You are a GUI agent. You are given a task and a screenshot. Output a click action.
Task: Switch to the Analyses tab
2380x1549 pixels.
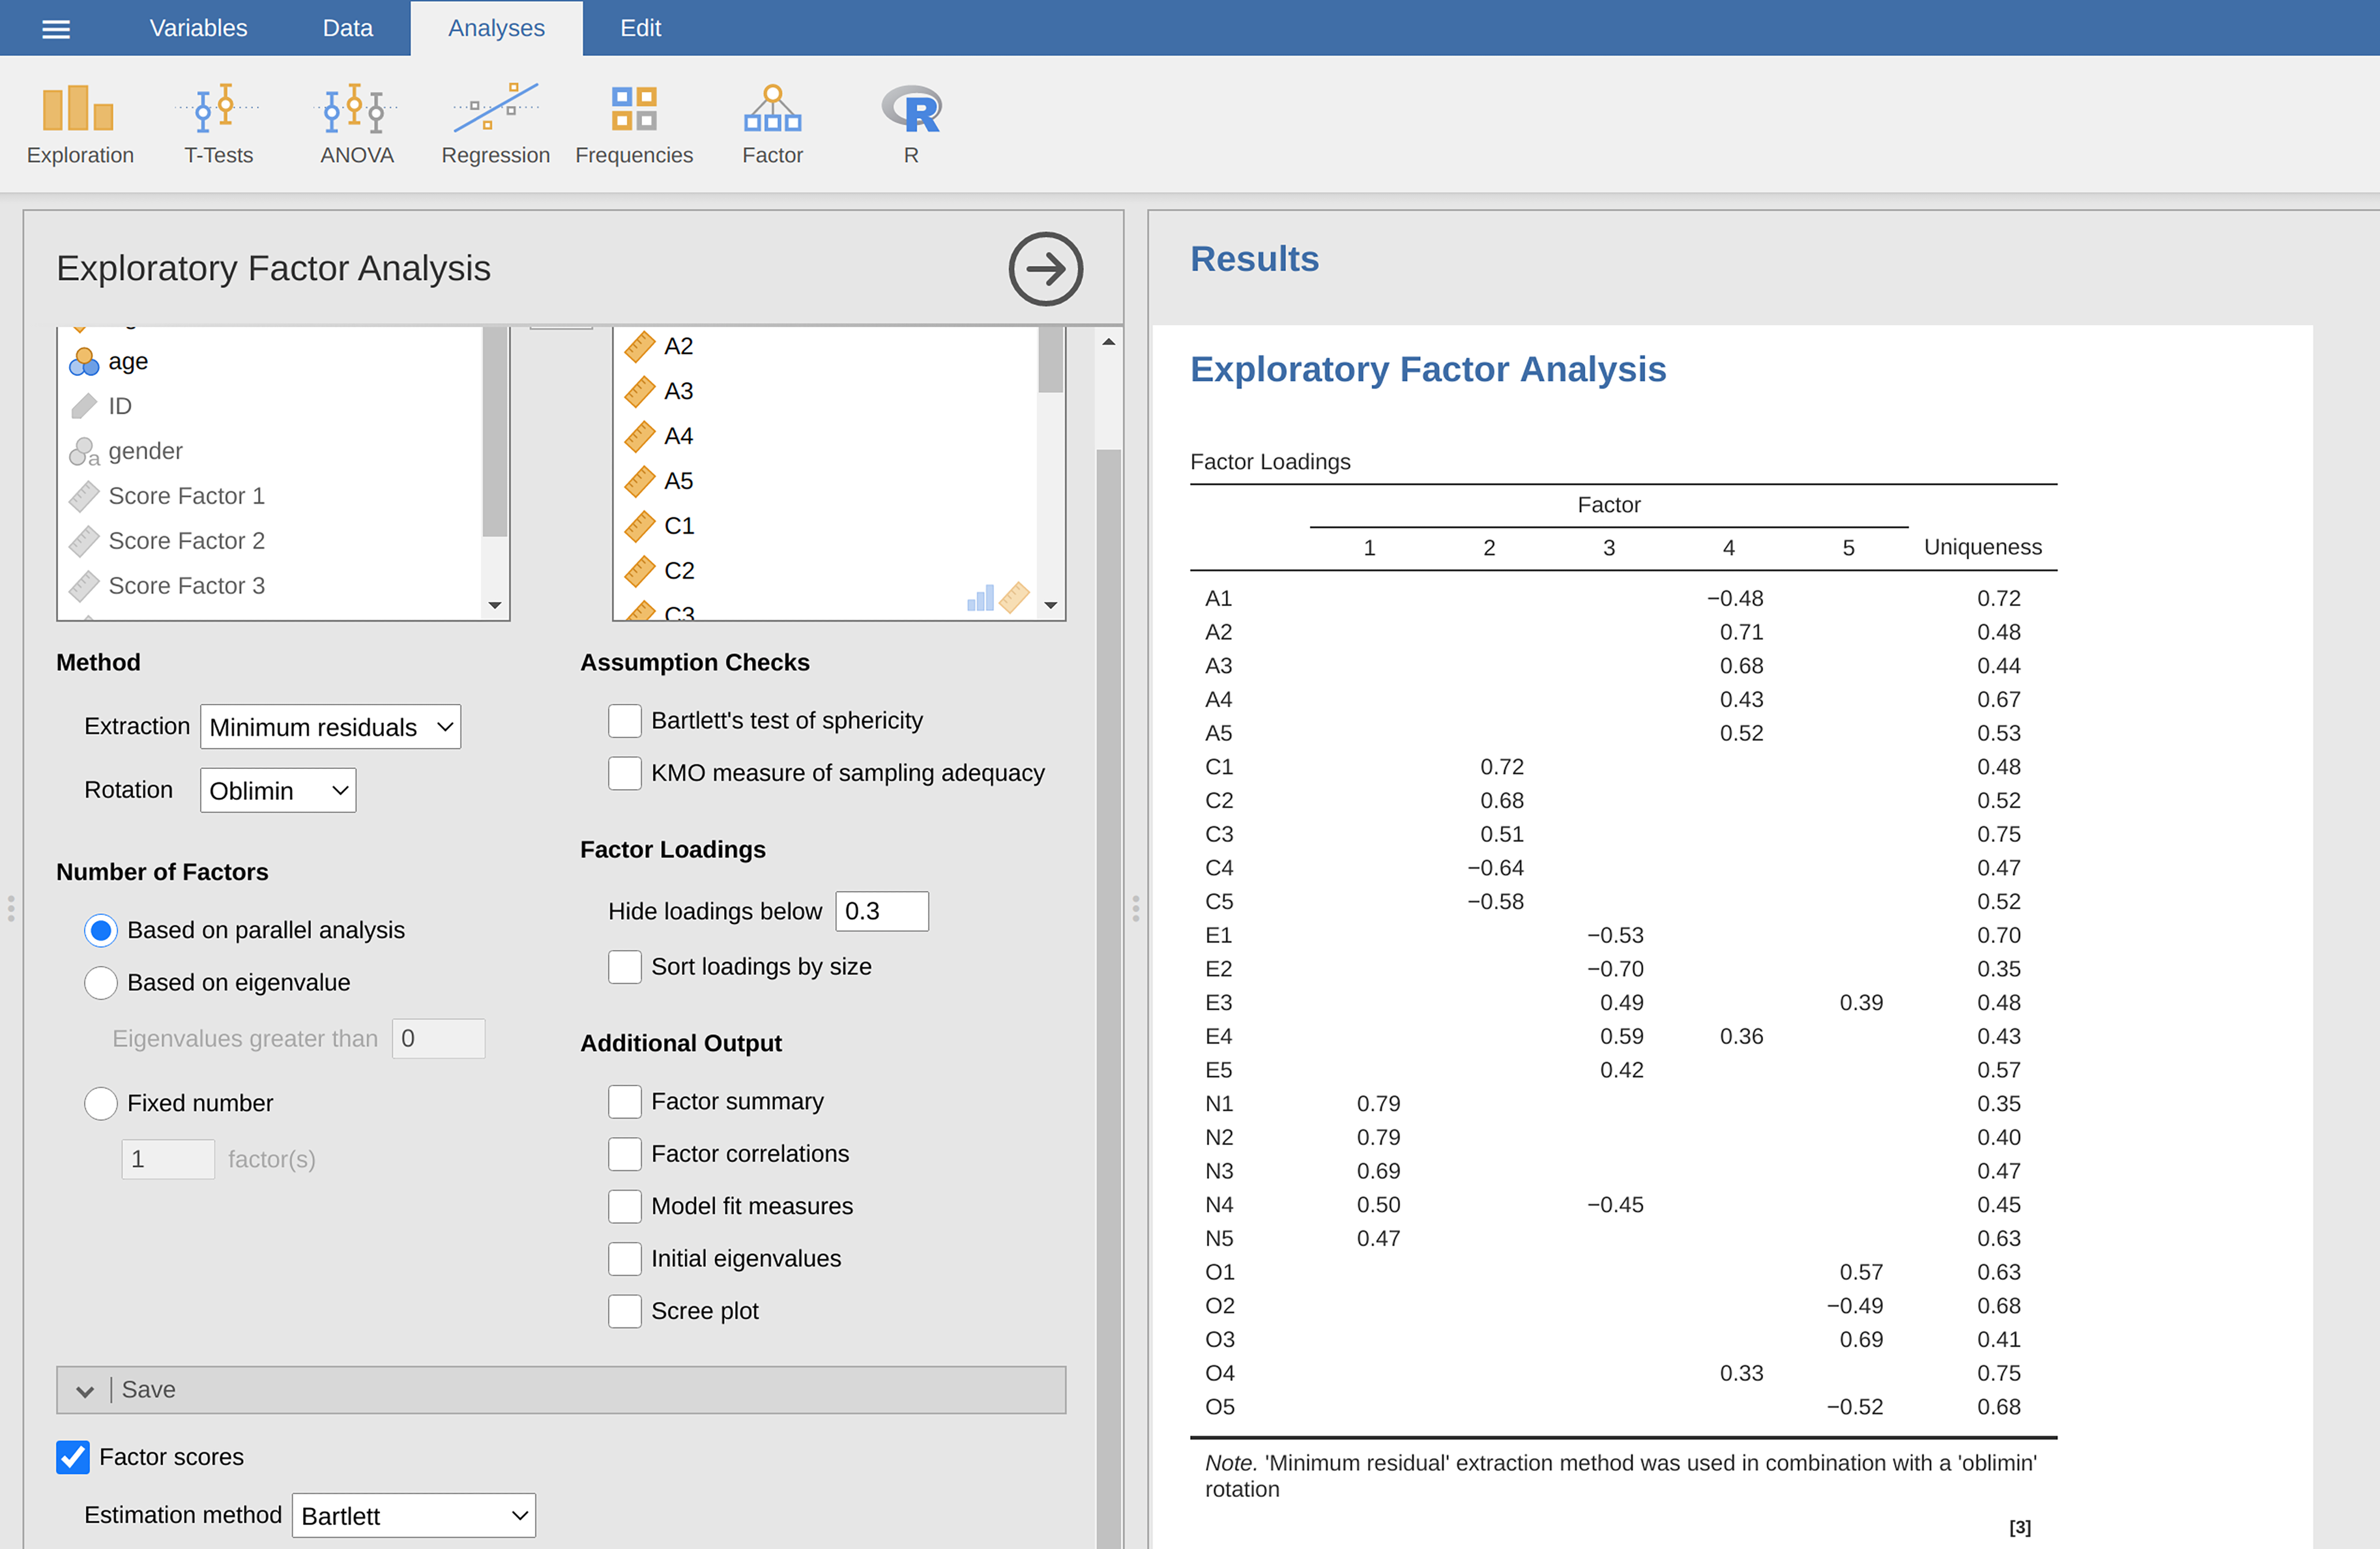[496, 28]
